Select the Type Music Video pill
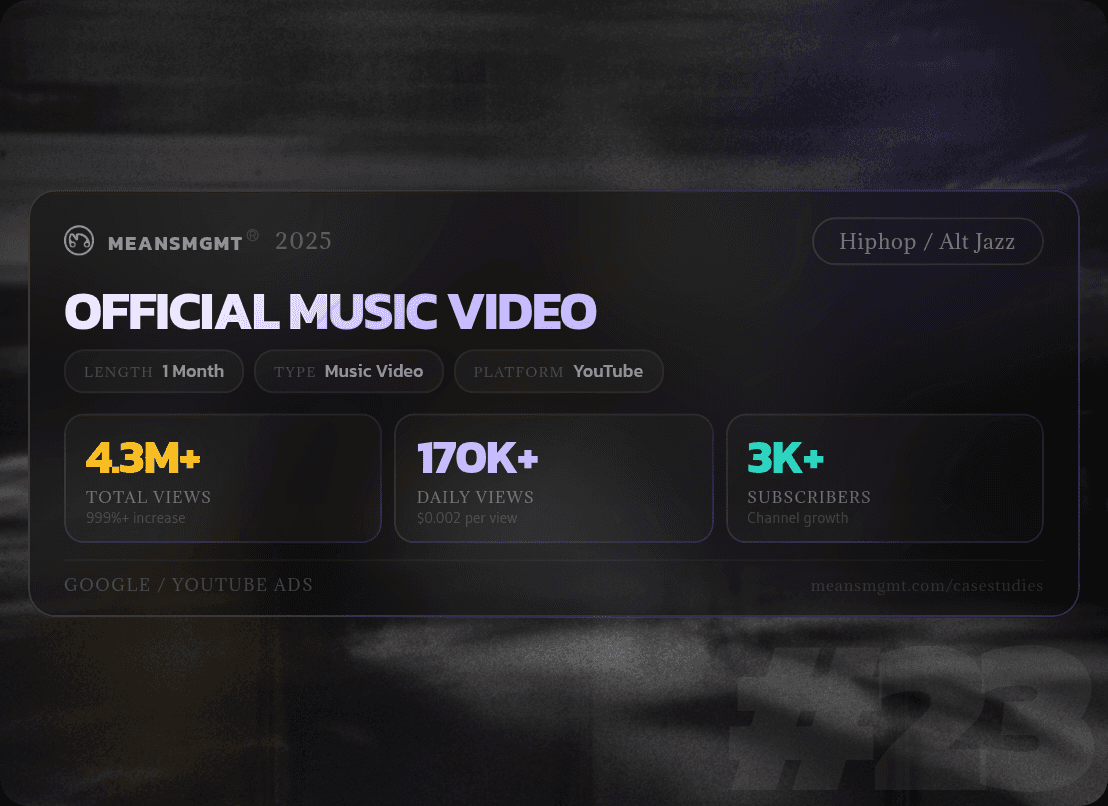 [x=348, y=372]
